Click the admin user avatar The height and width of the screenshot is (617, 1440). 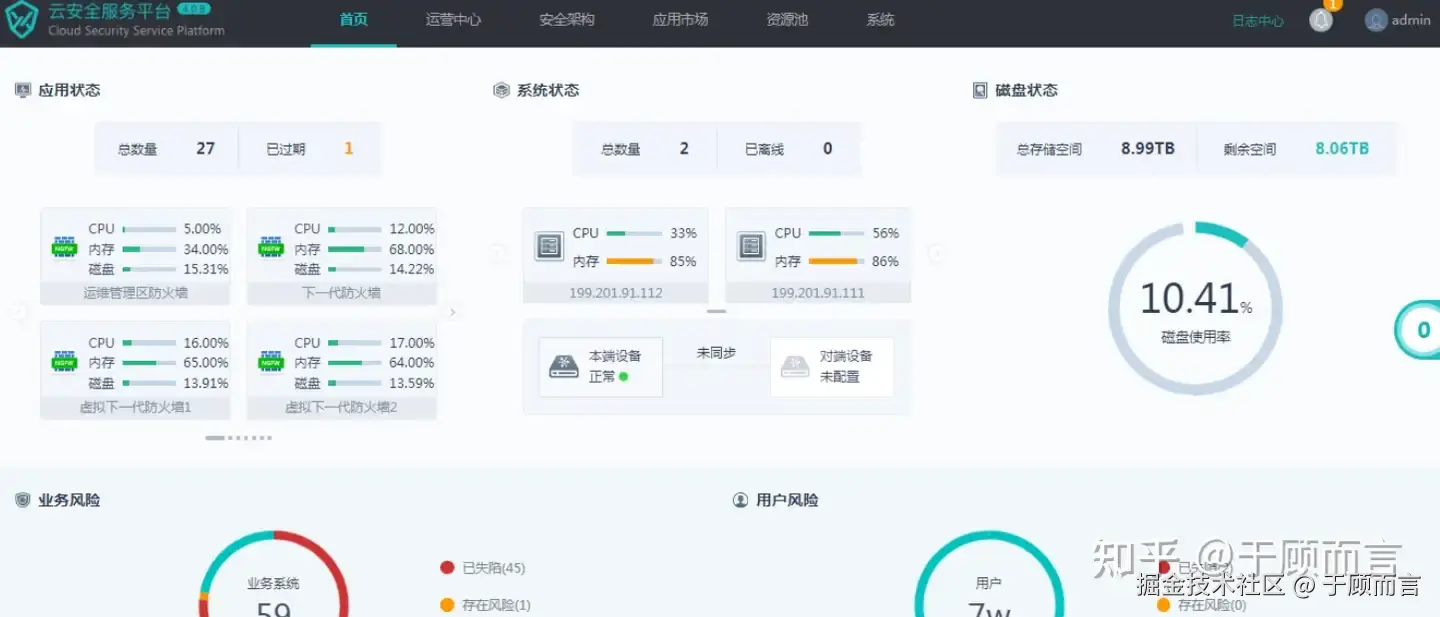[x=1376, y=20]
